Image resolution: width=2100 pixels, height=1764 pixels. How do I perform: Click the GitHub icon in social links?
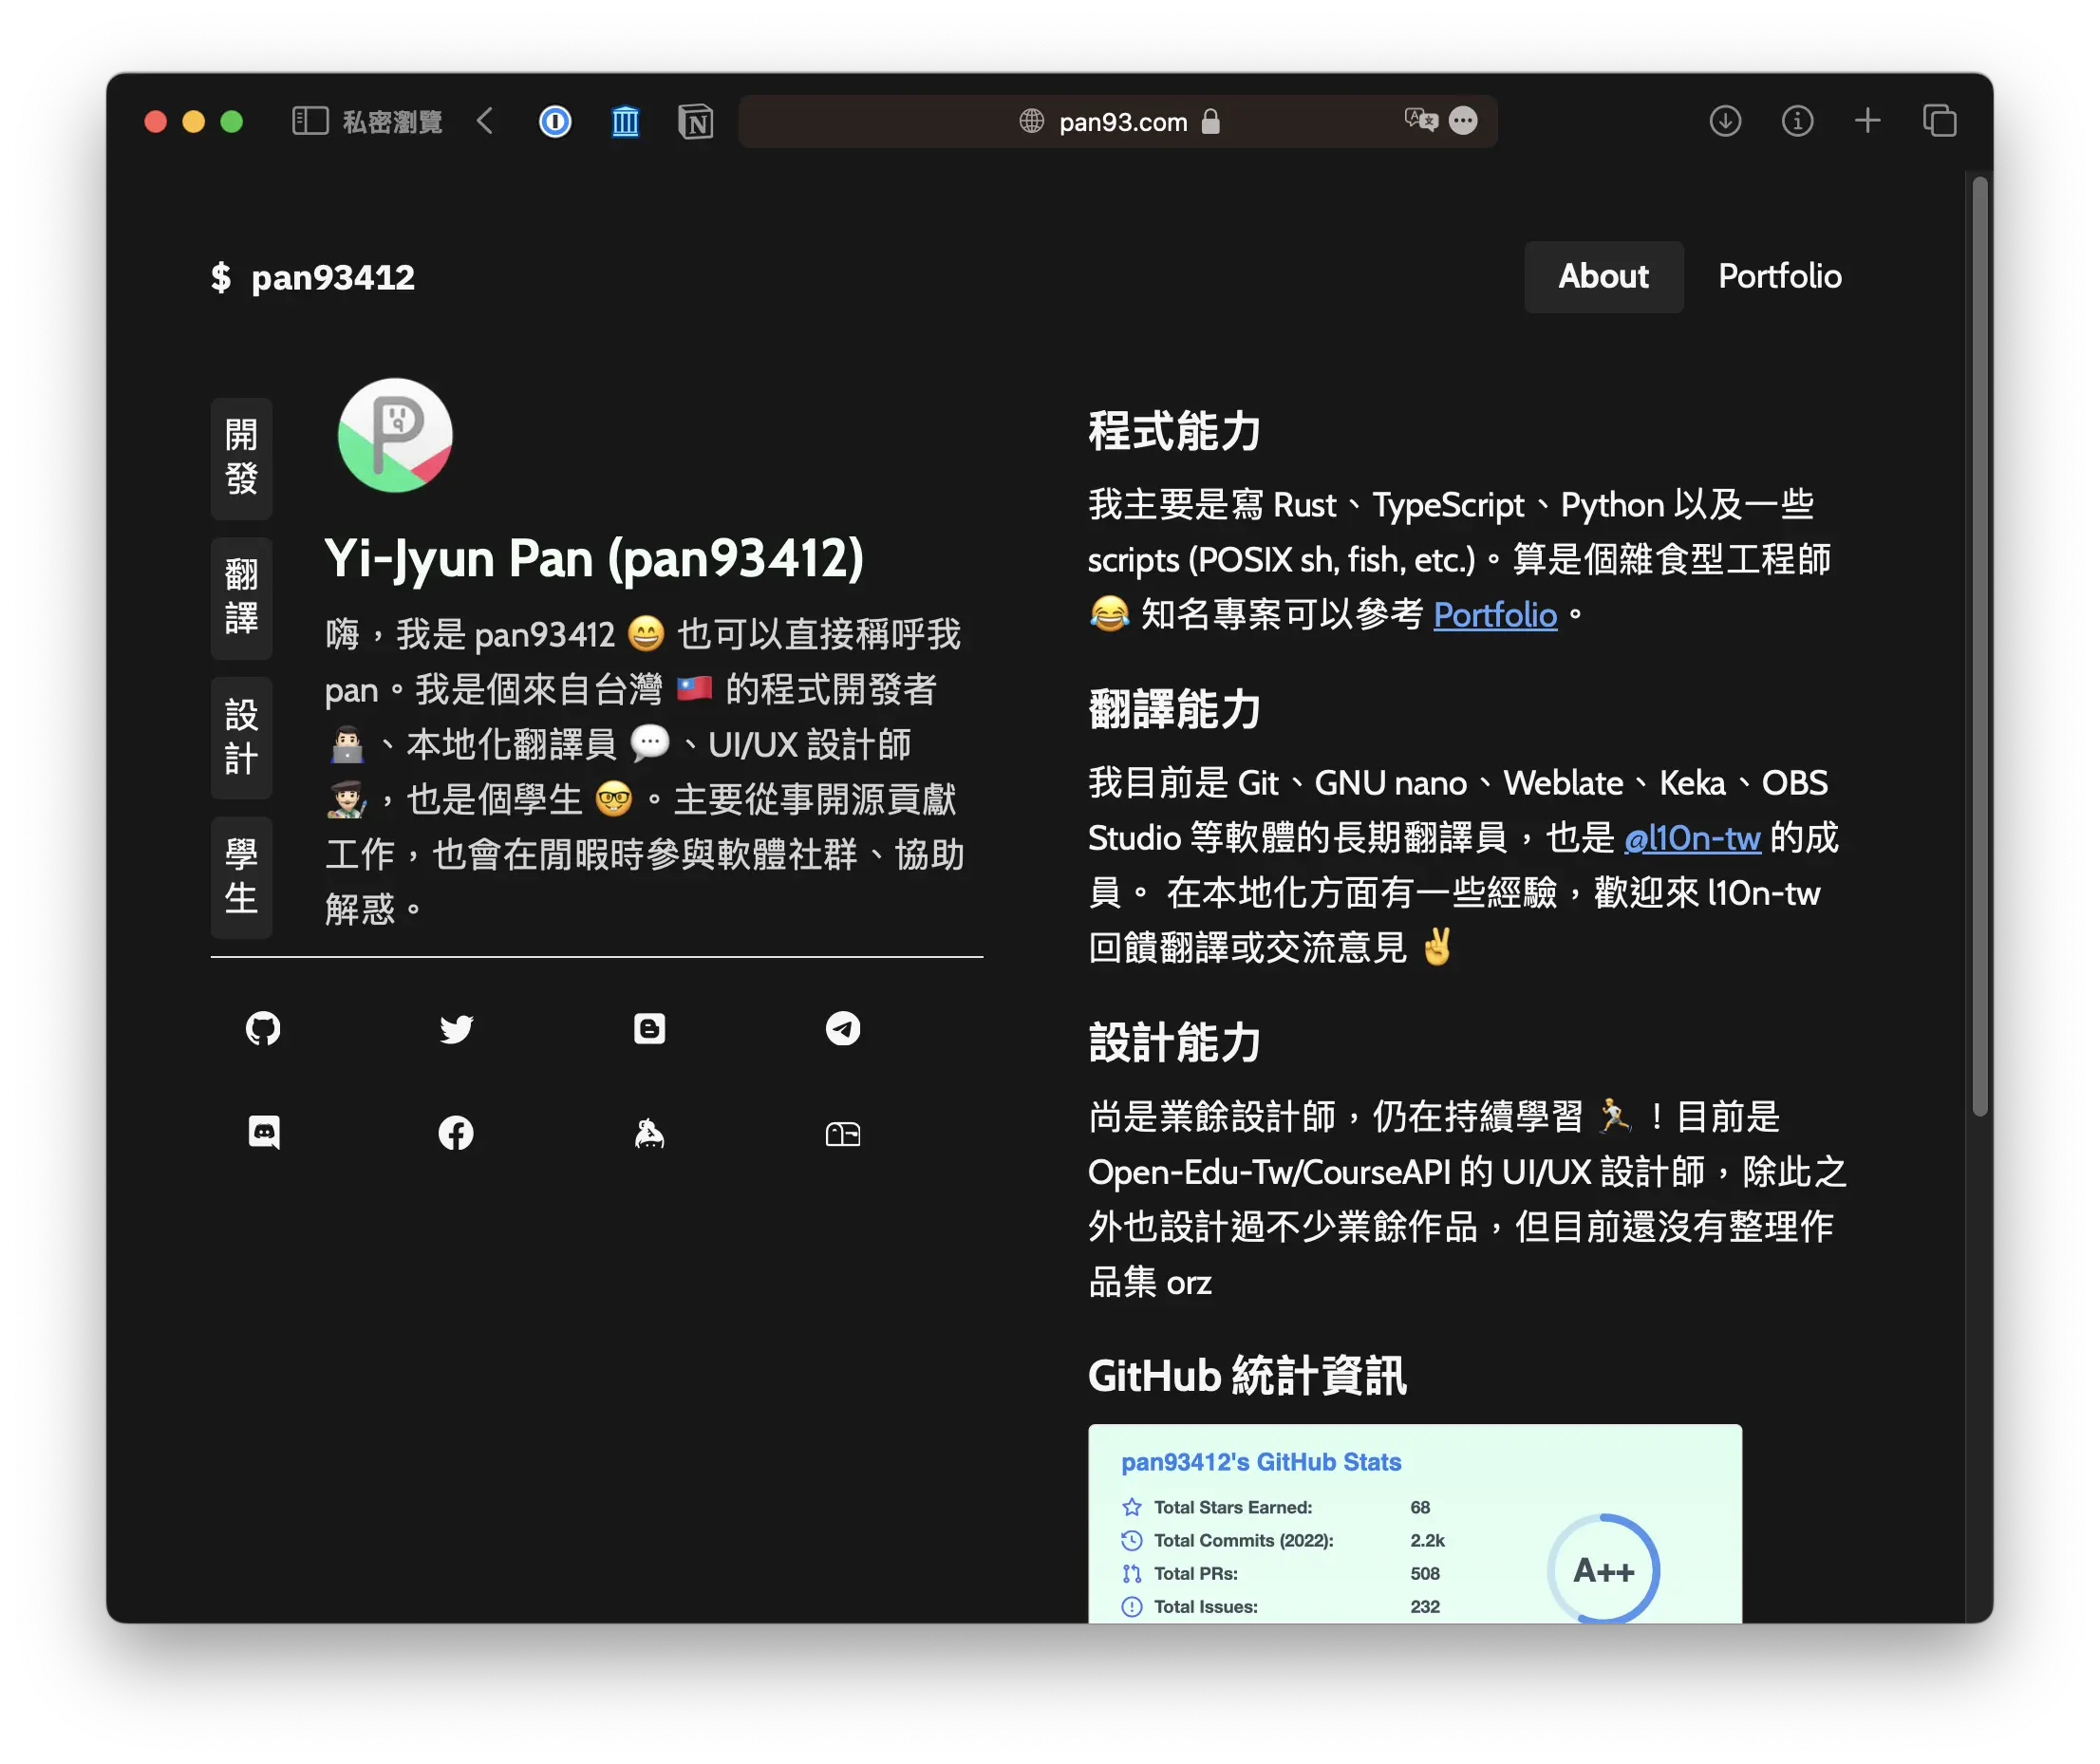pos(264,1027)
